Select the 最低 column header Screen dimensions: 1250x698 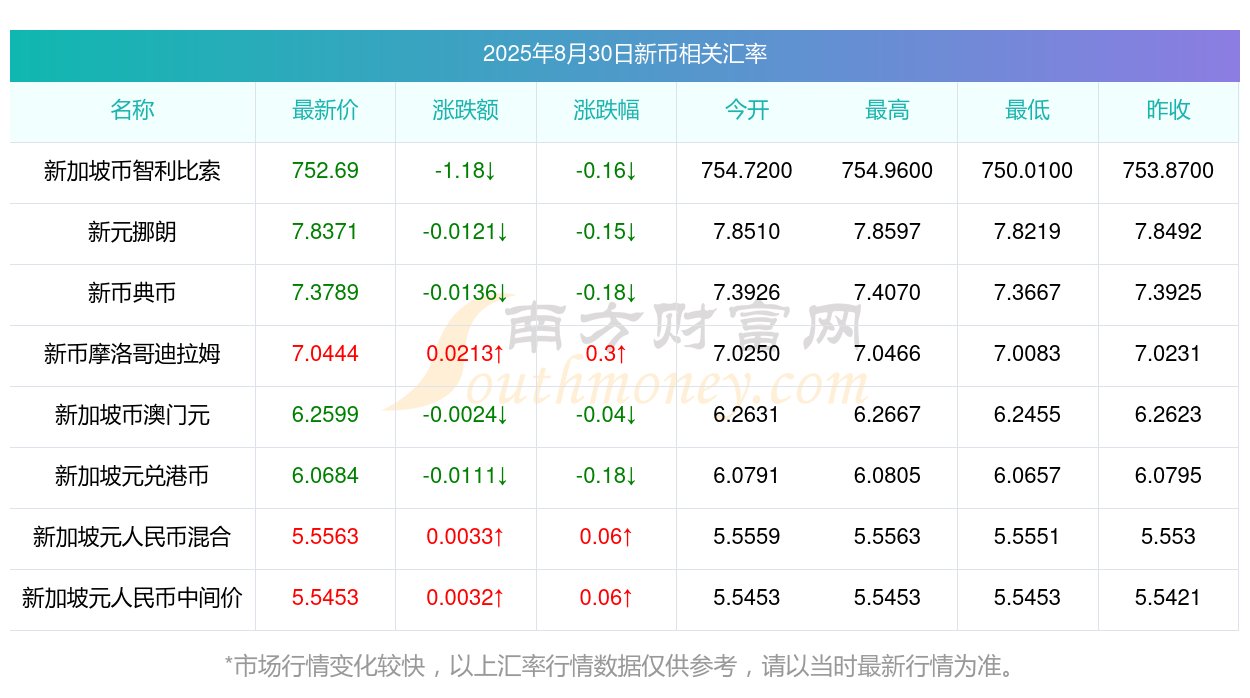click(1028, 110)
